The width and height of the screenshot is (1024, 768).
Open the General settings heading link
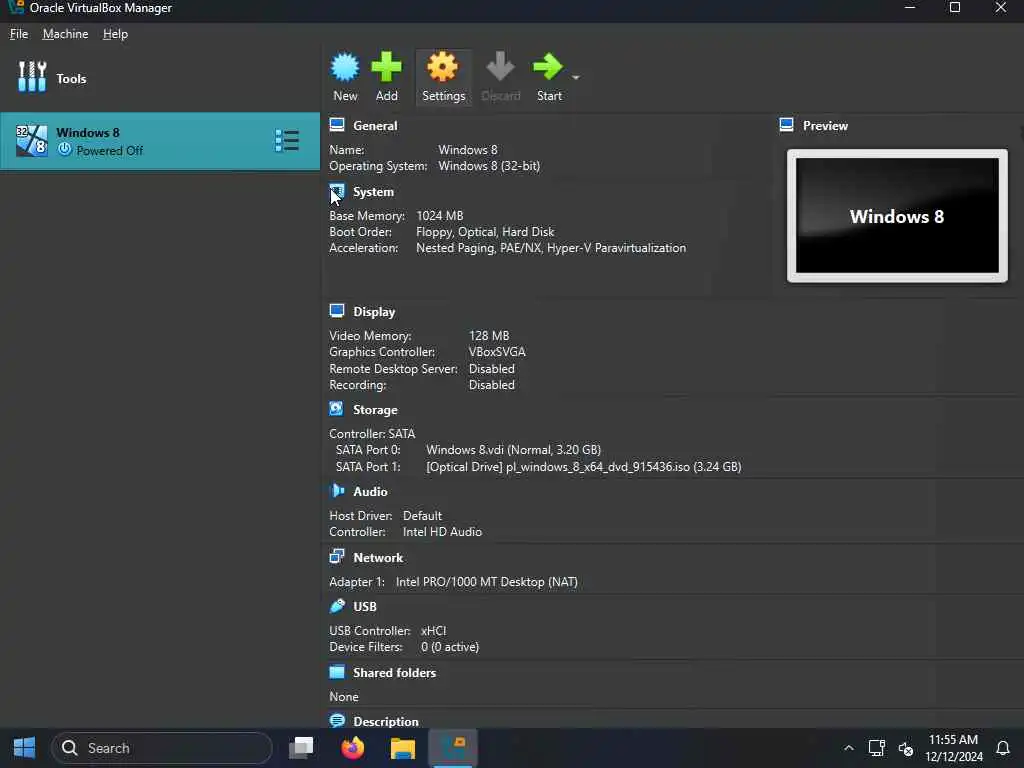(x=375, y=125)
